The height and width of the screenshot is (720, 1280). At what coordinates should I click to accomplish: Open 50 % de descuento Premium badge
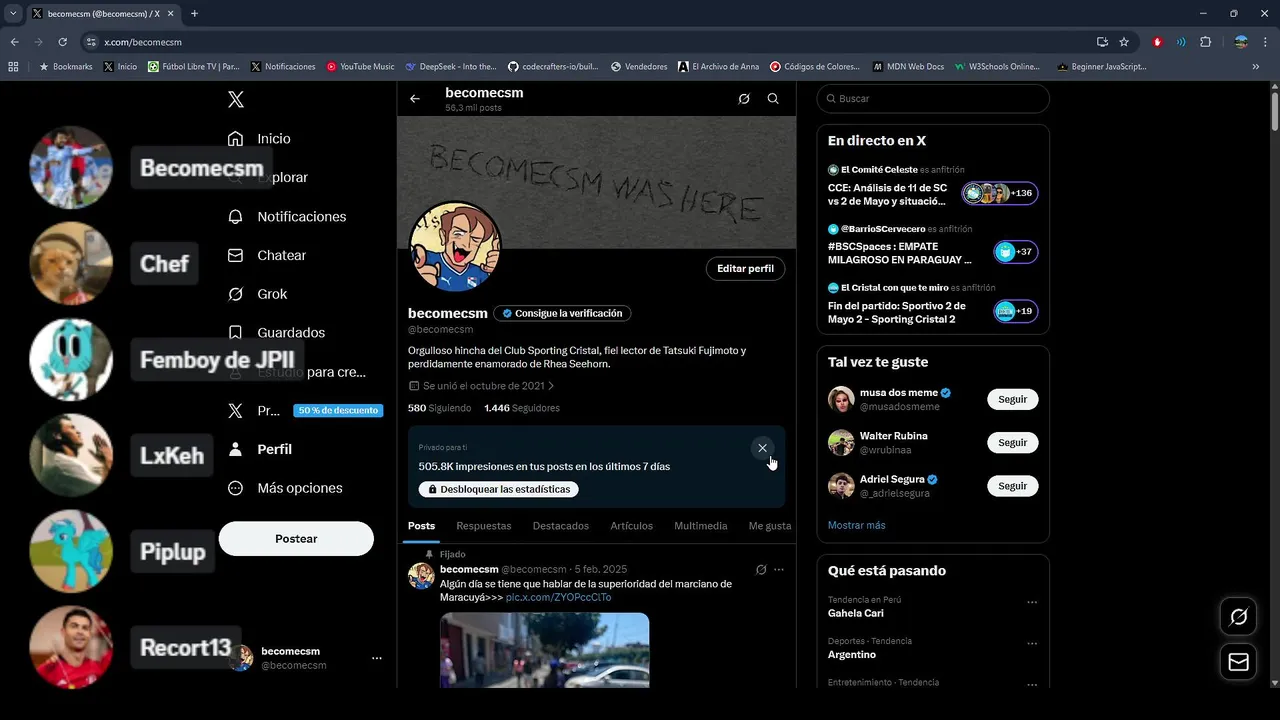click(x=338, y=411)
